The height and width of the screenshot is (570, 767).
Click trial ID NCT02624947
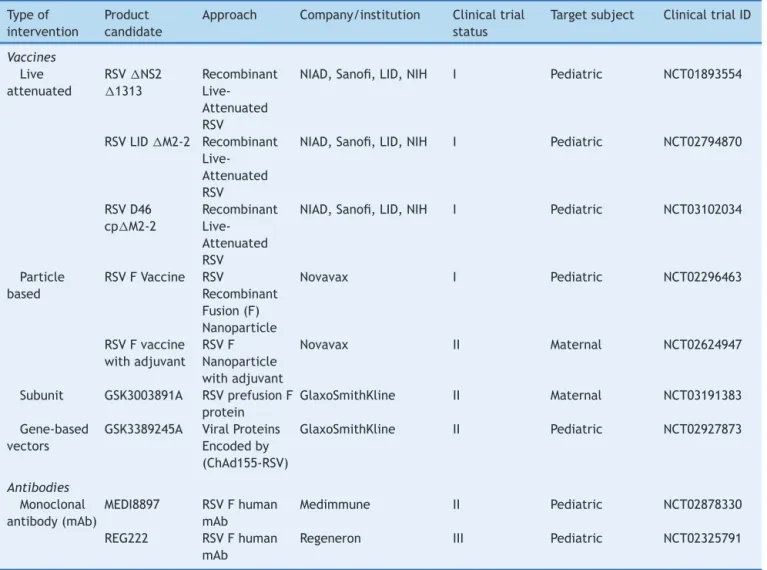click(702, 344)
